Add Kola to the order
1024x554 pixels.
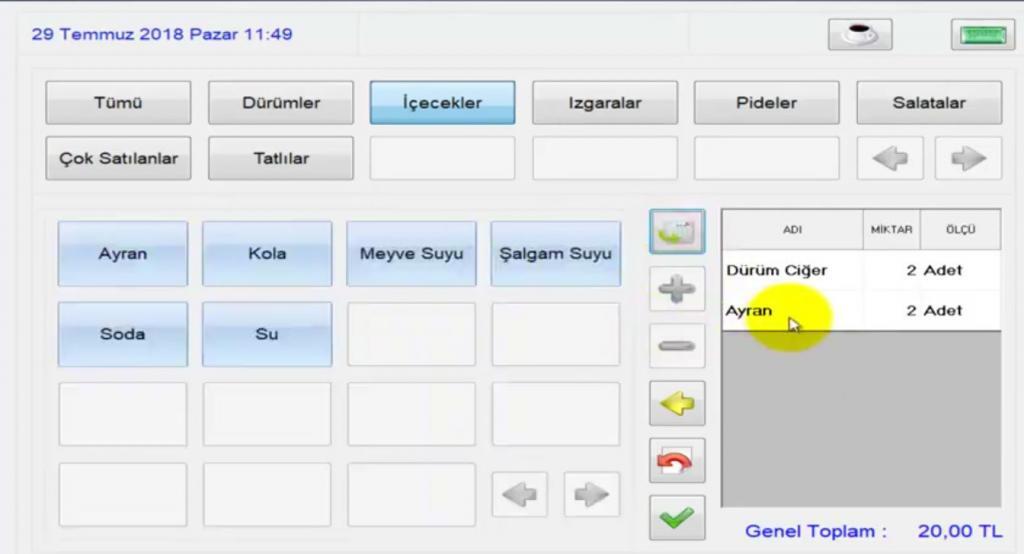267,253
